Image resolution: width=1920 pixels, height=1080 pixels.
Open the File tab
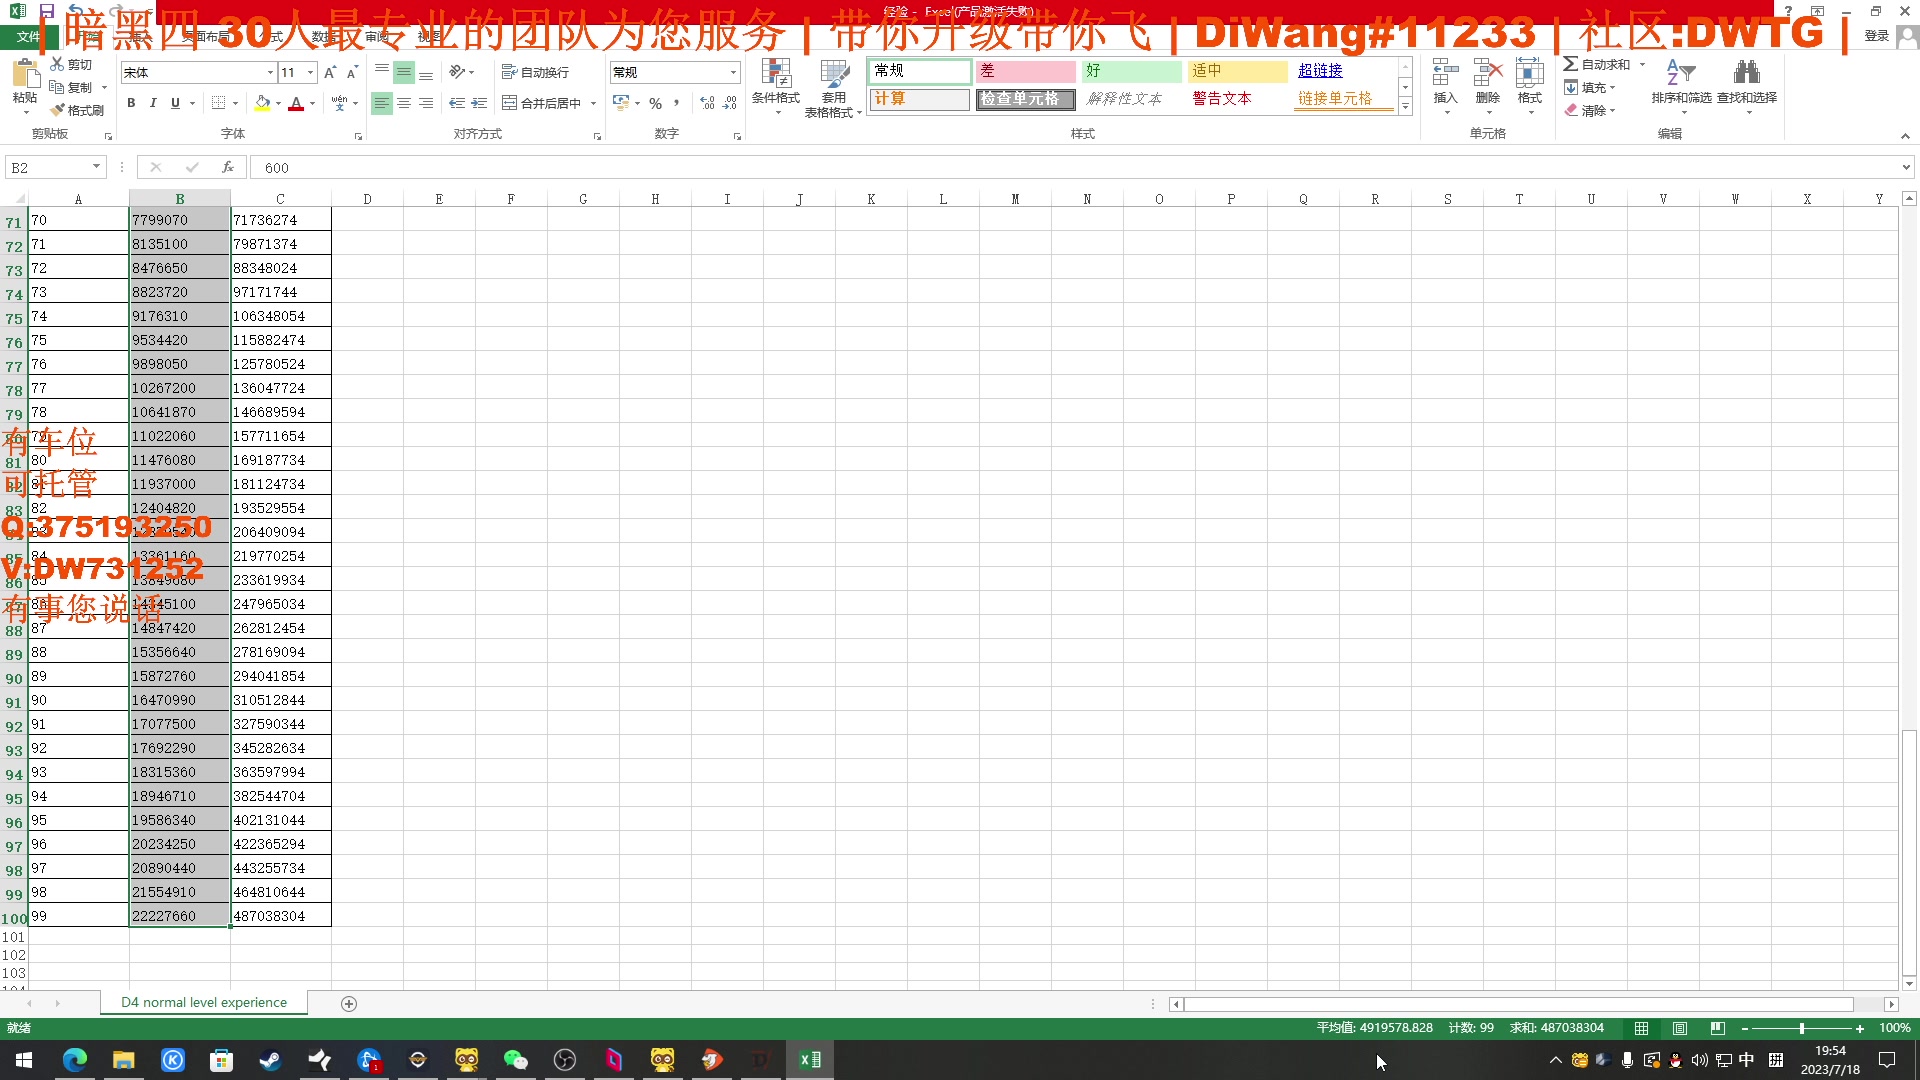click(x=27, y=36)
